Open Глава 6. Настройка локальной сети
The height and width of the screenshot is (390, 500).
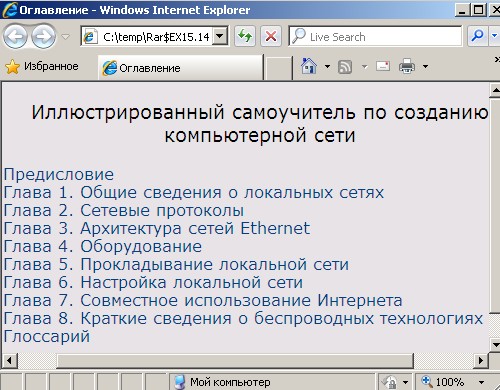pos(153,282)
